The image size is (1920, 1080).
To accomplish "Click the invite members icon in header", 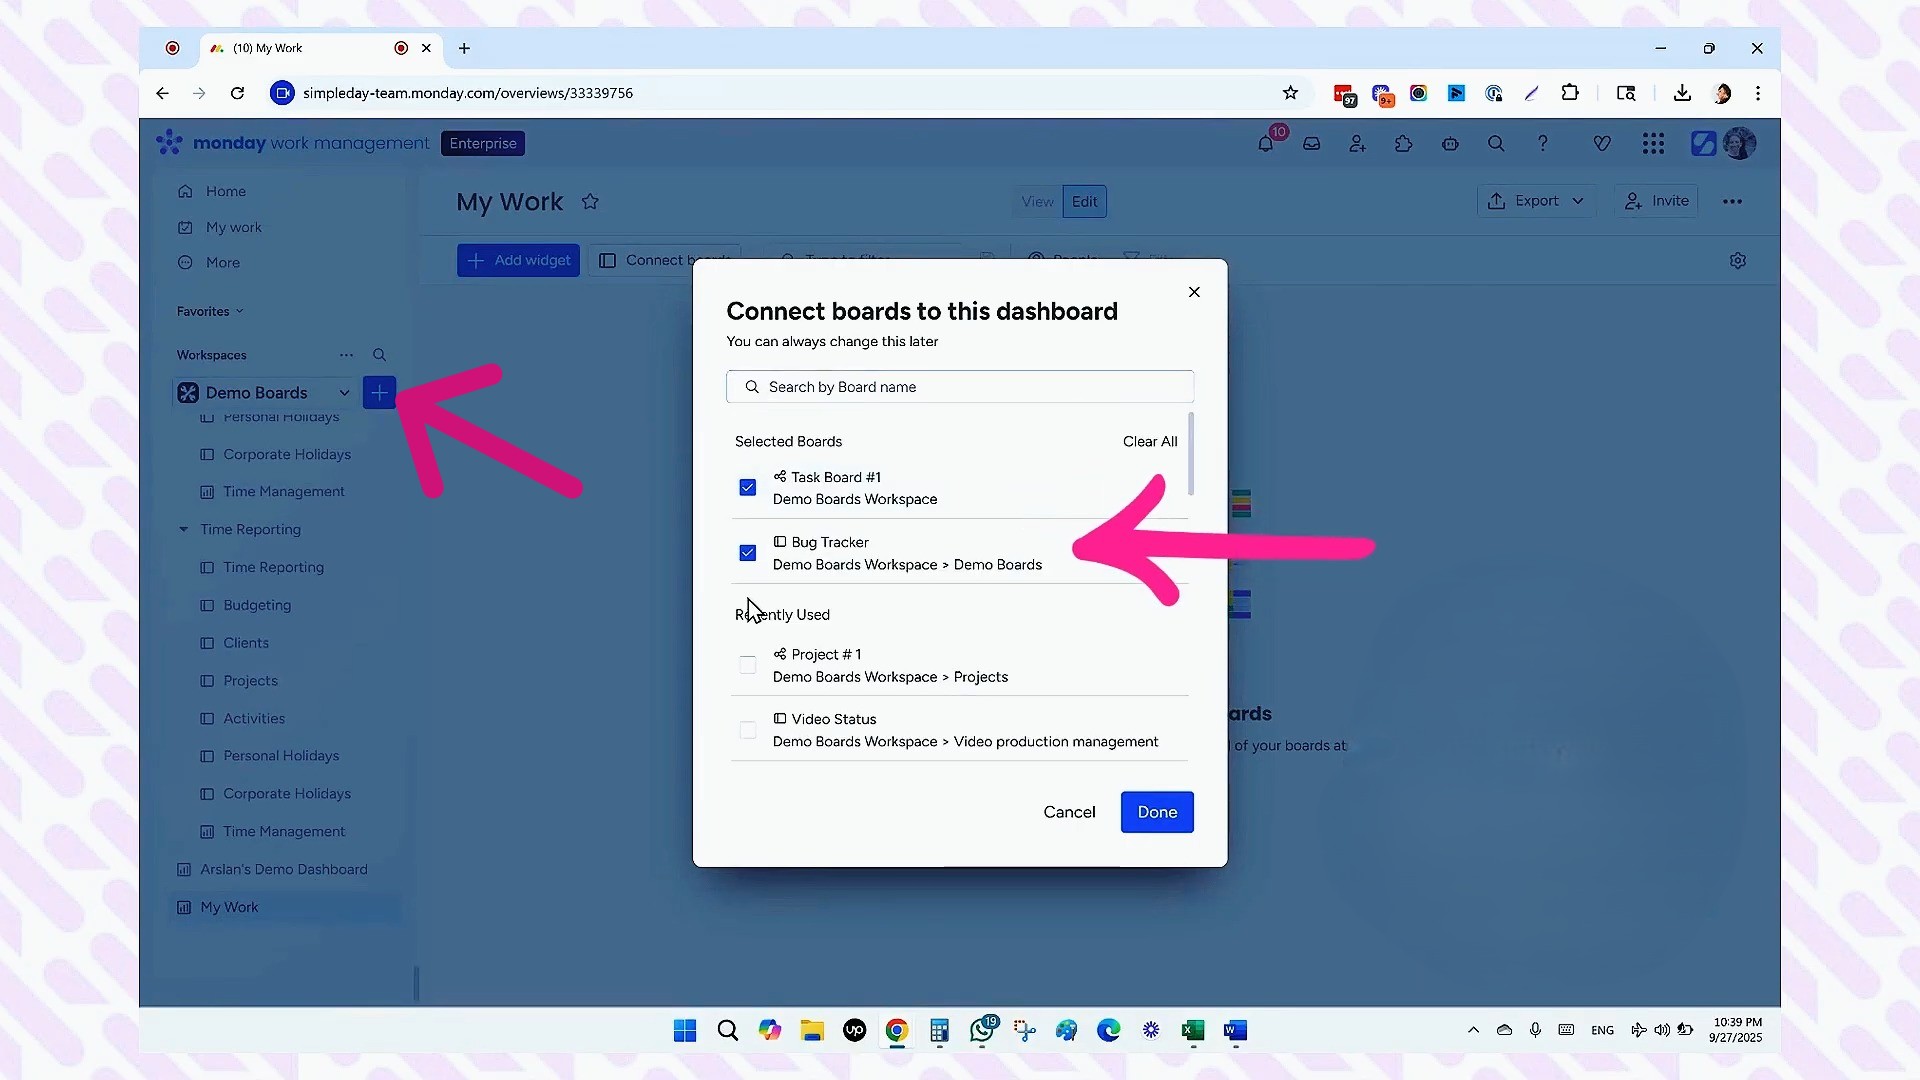I will click(1357, 144).
